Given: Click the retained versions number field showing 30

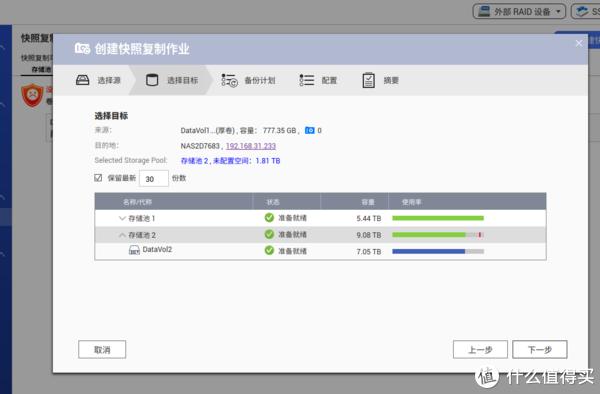Looking at the screenshot, I should coord(154,179).
